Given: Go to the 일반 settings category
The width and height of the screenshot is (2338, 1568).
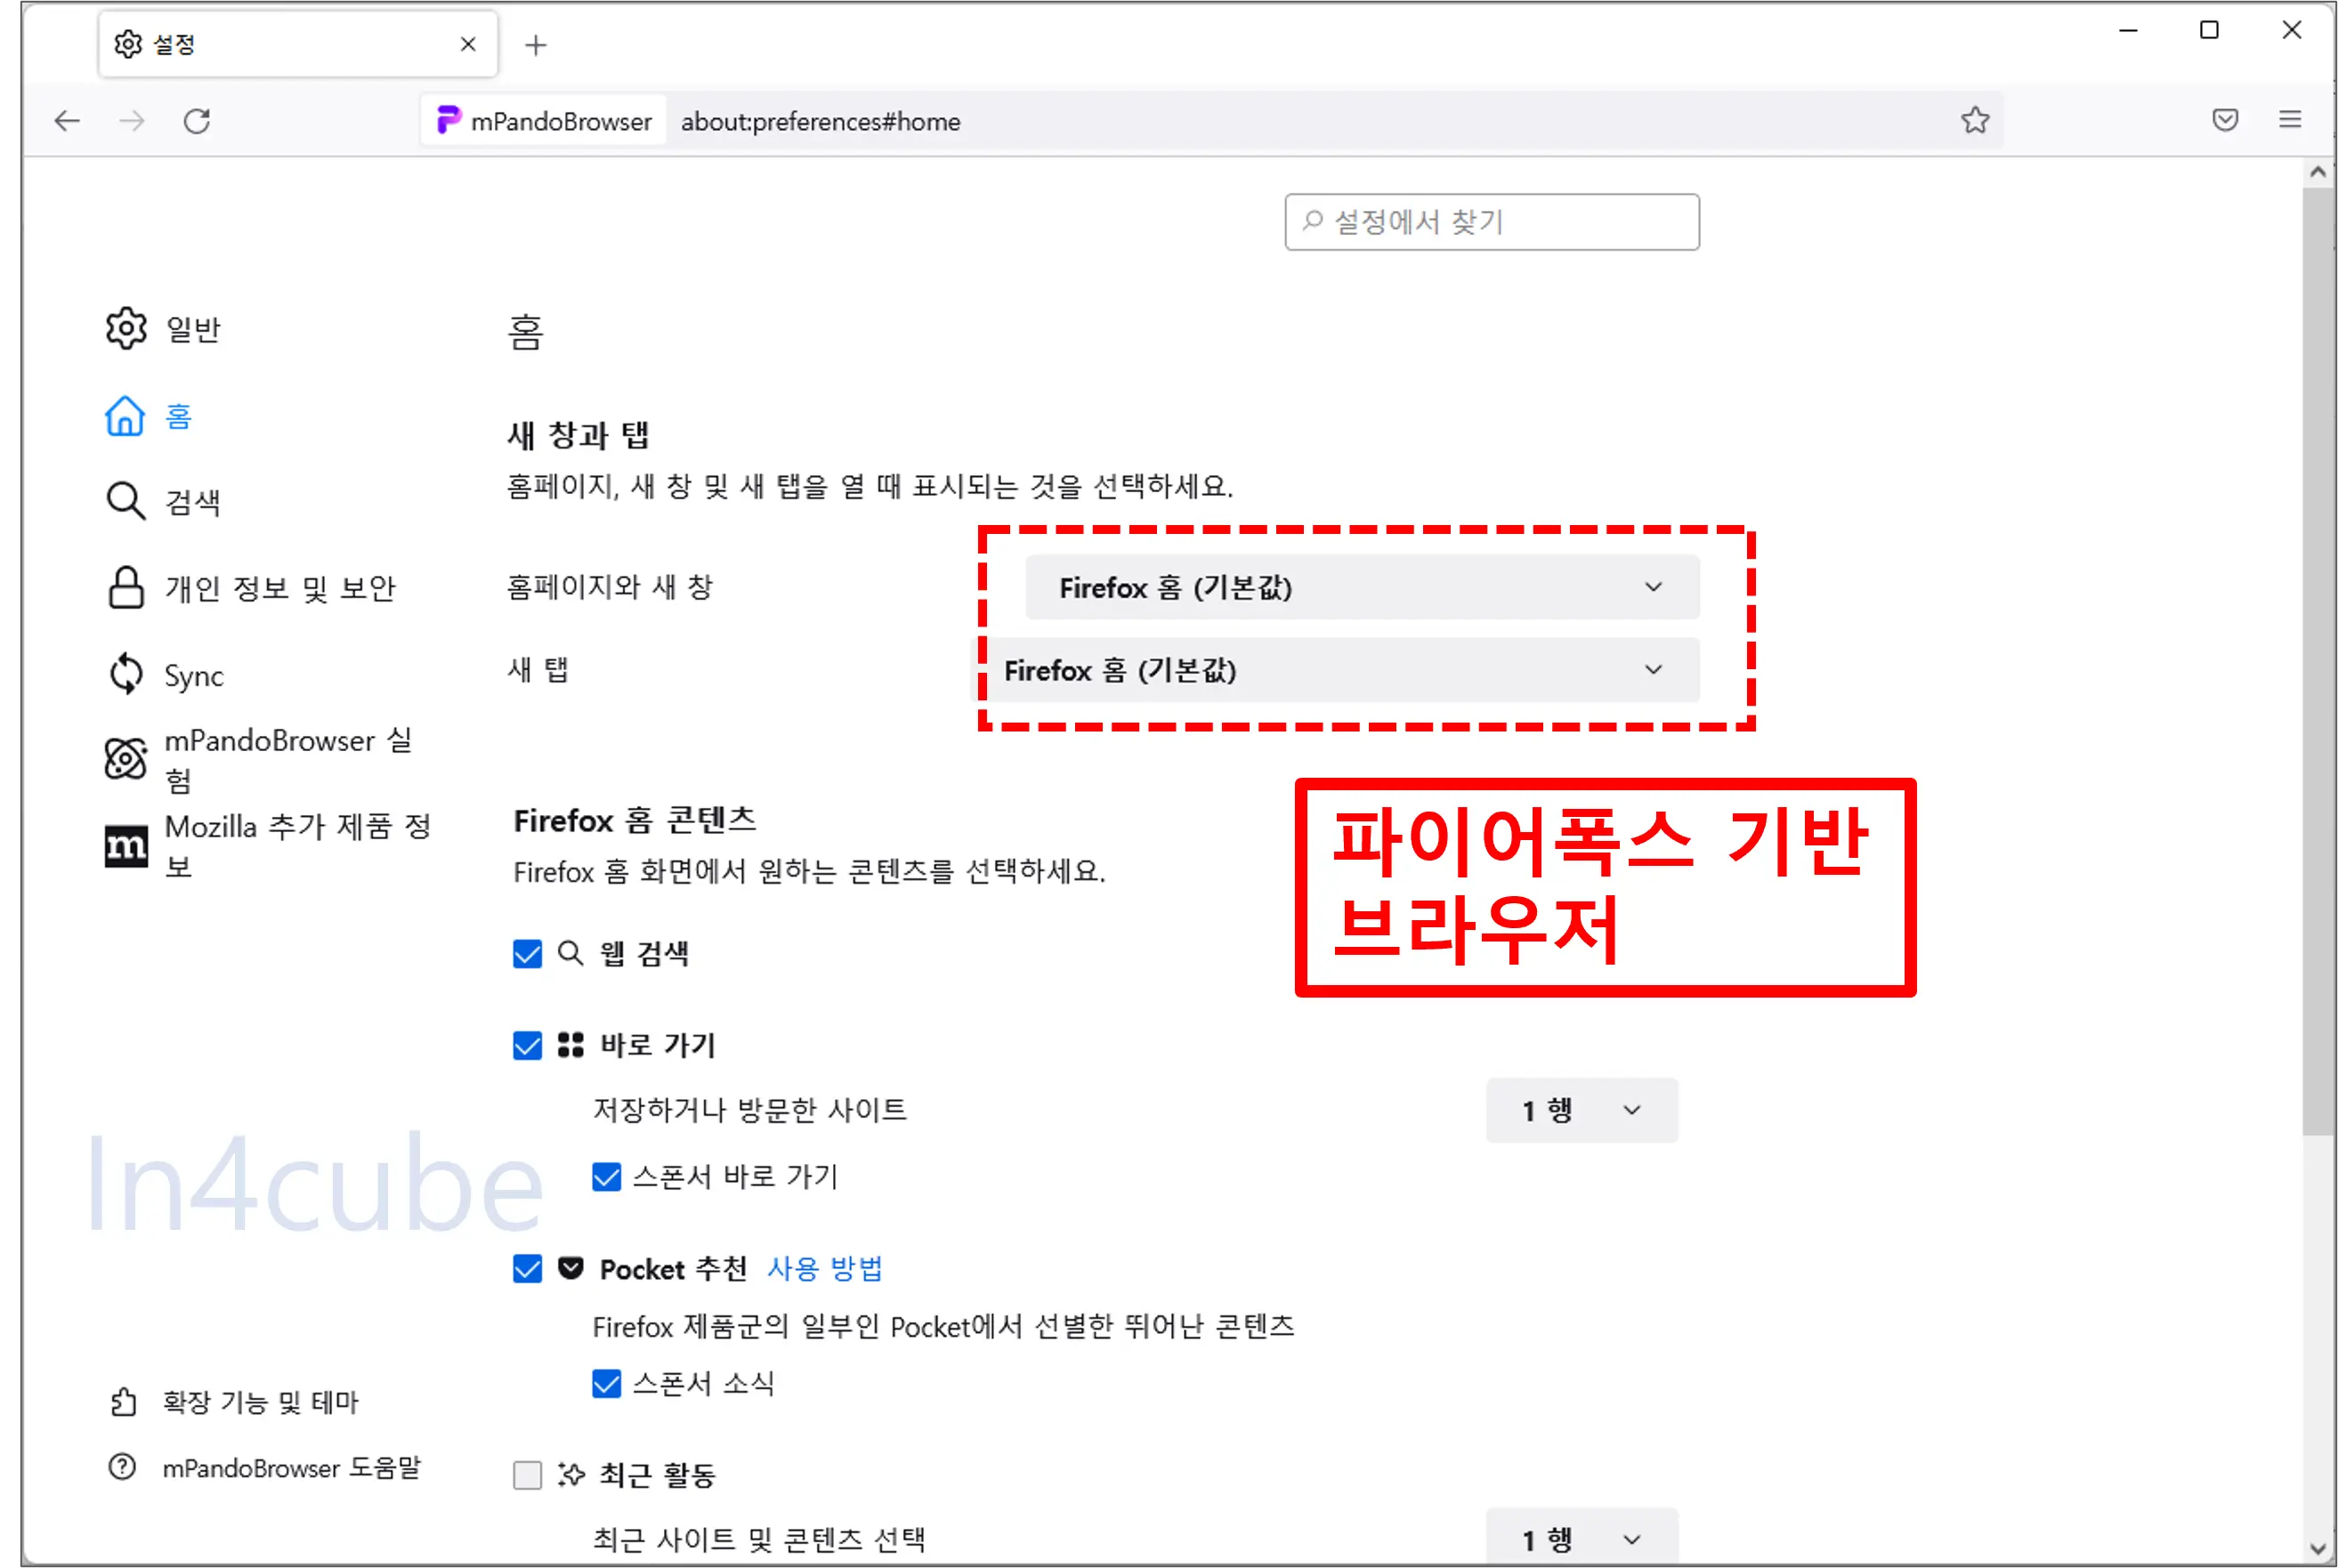Looking at the screenshot, I should (x=193, y=329).
